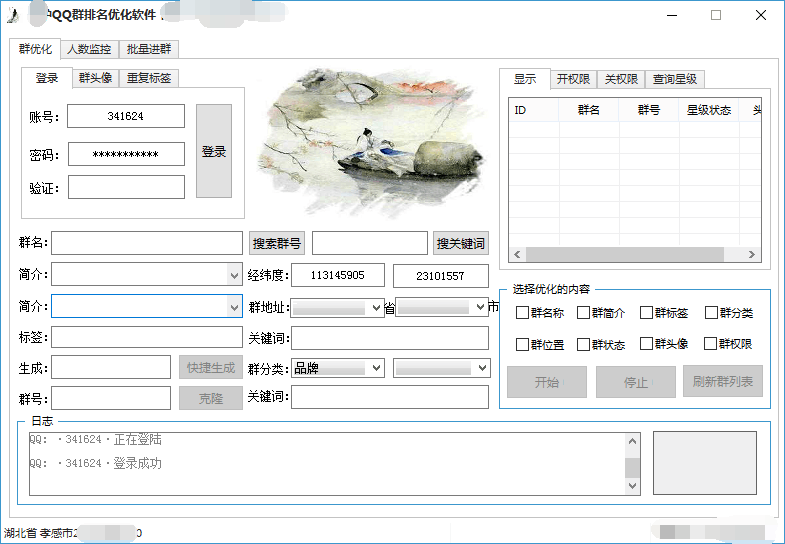
Task: Click the 搜关键词 button
Action: click(461, 243)
